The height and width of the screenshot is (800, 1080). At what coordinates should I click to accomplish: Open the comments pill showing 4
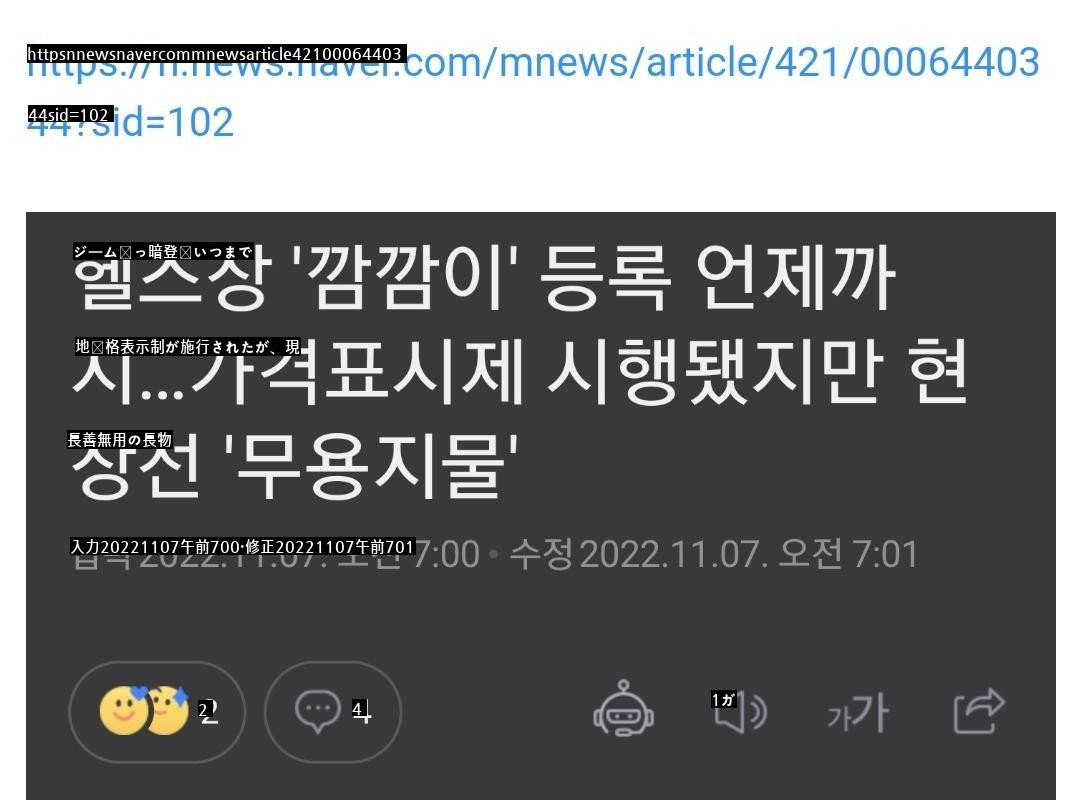pyautogui.click(x=333, y=712)
